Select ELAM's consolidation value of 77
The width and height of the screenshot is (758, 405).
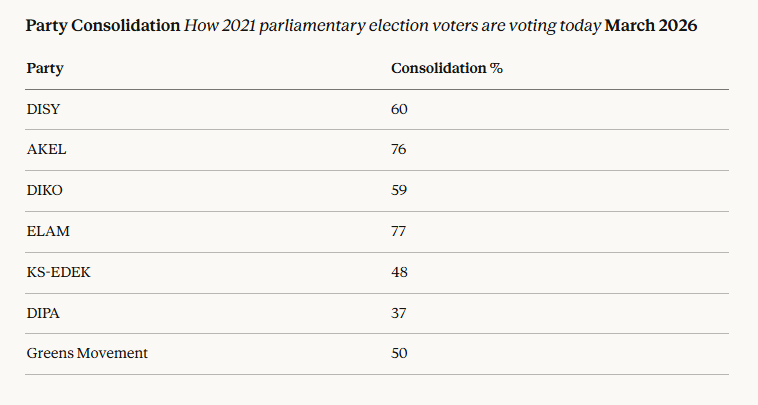pyautogui.click(x=399, y=231)
